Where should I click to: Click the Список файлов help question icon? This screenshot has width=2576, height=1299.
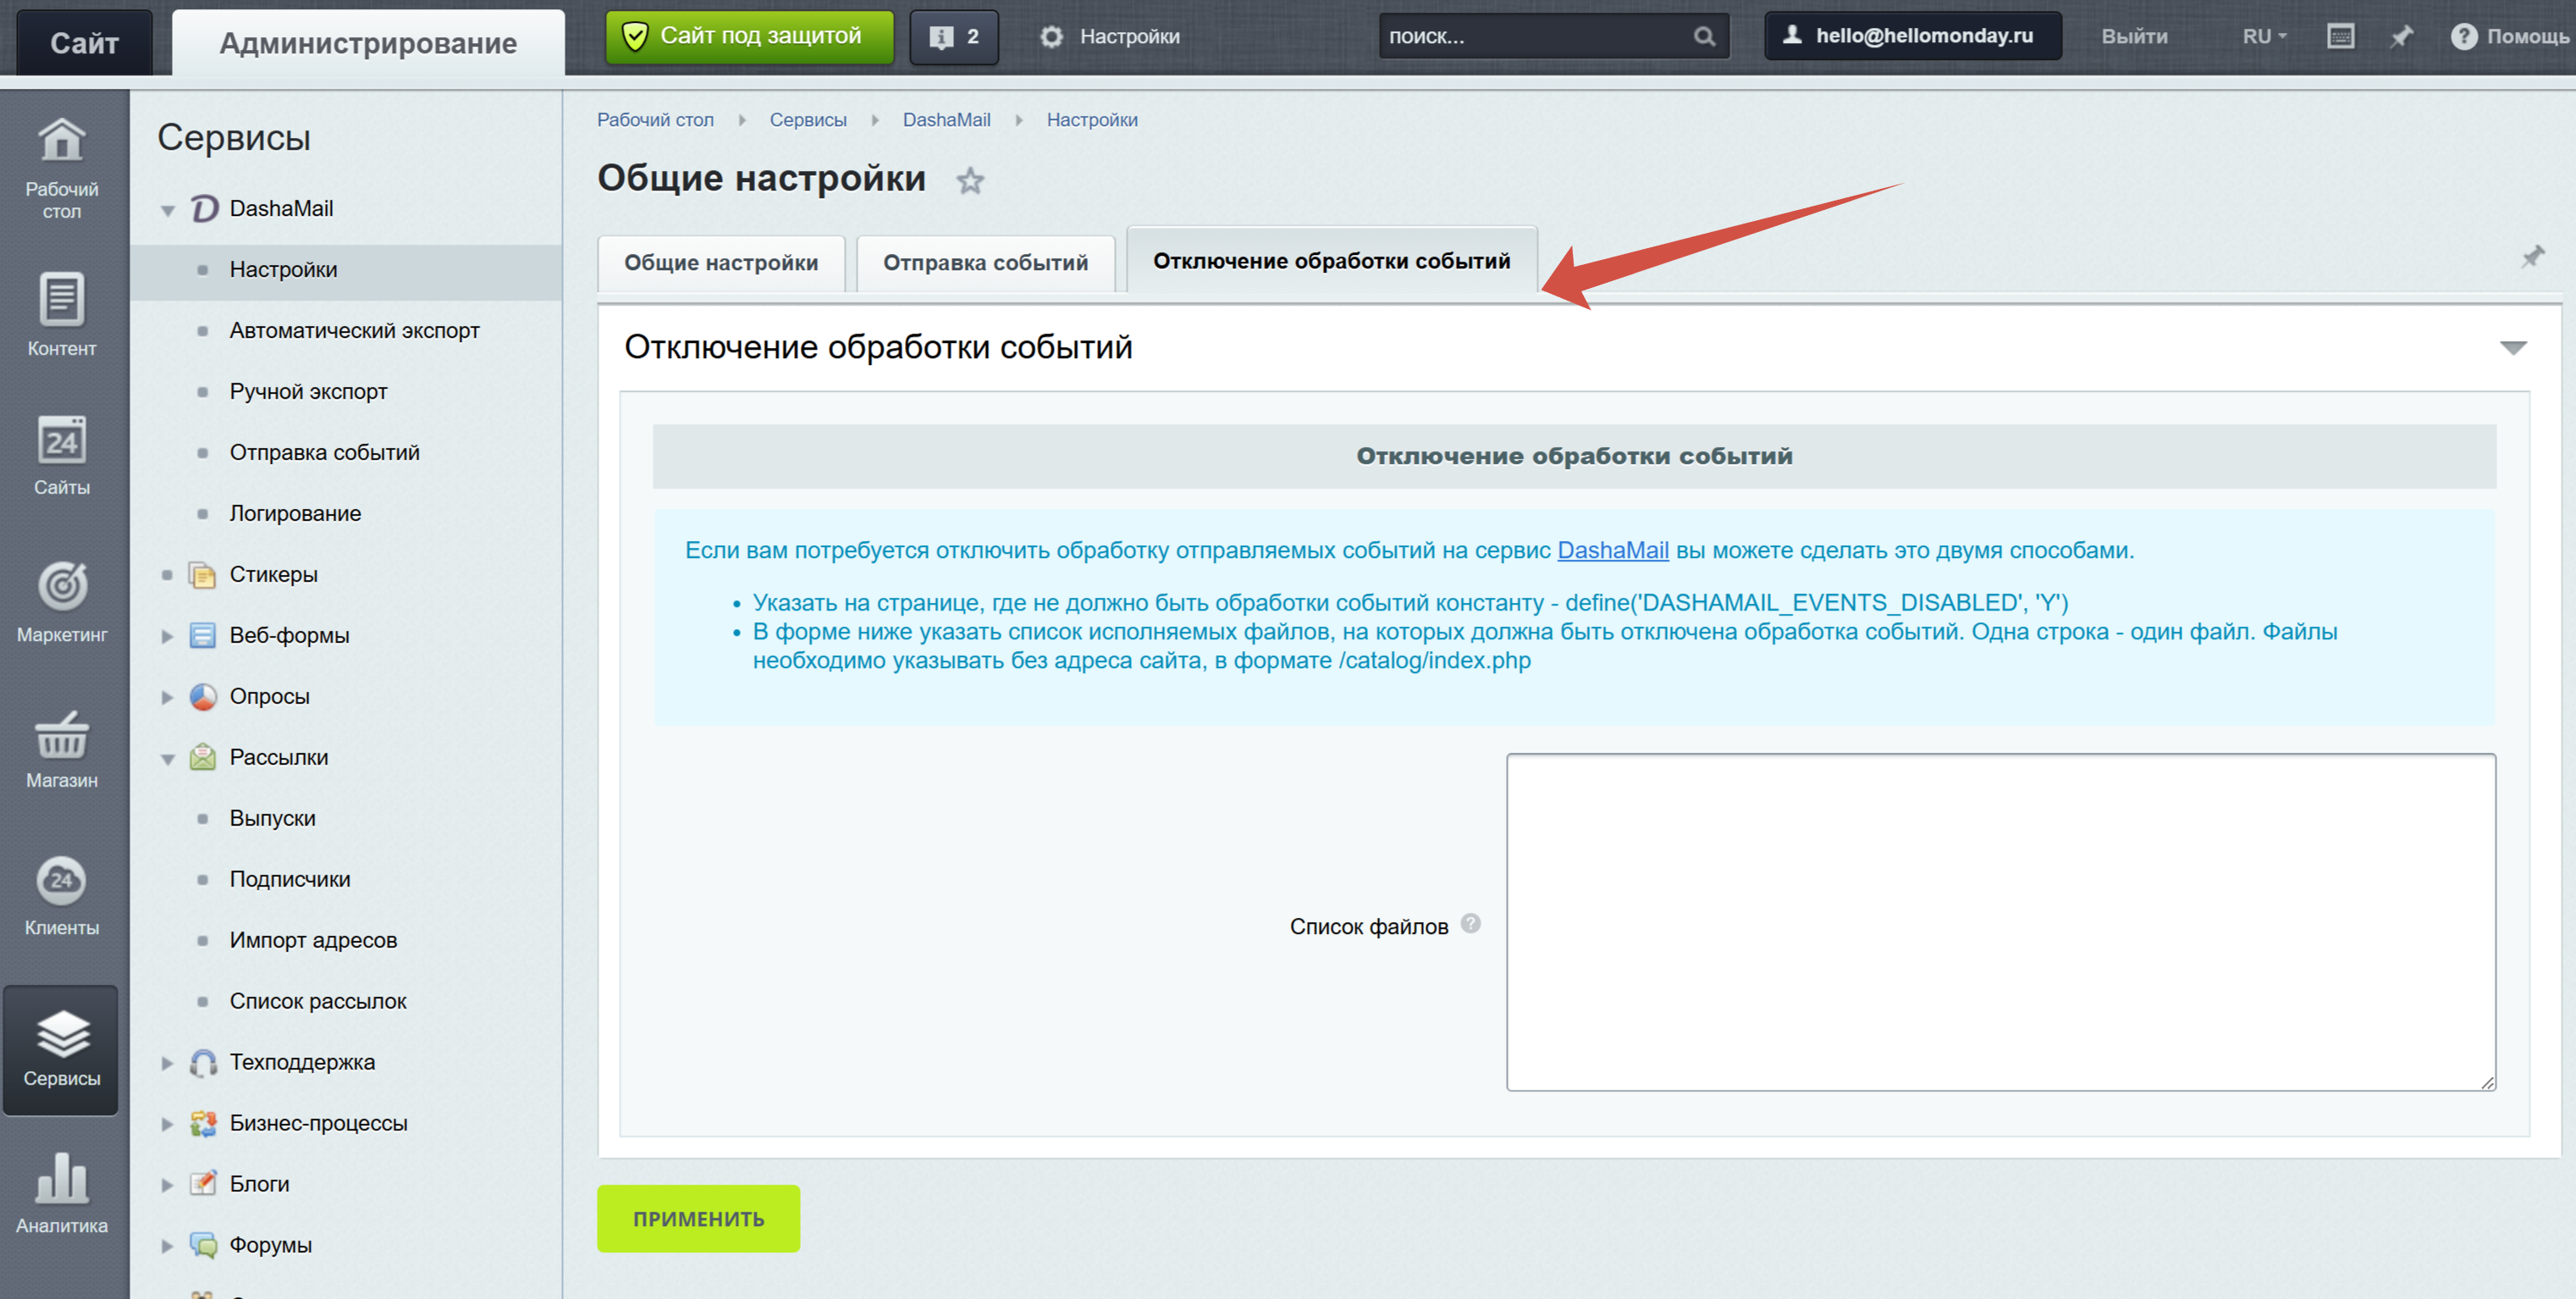click(1470, 923)
